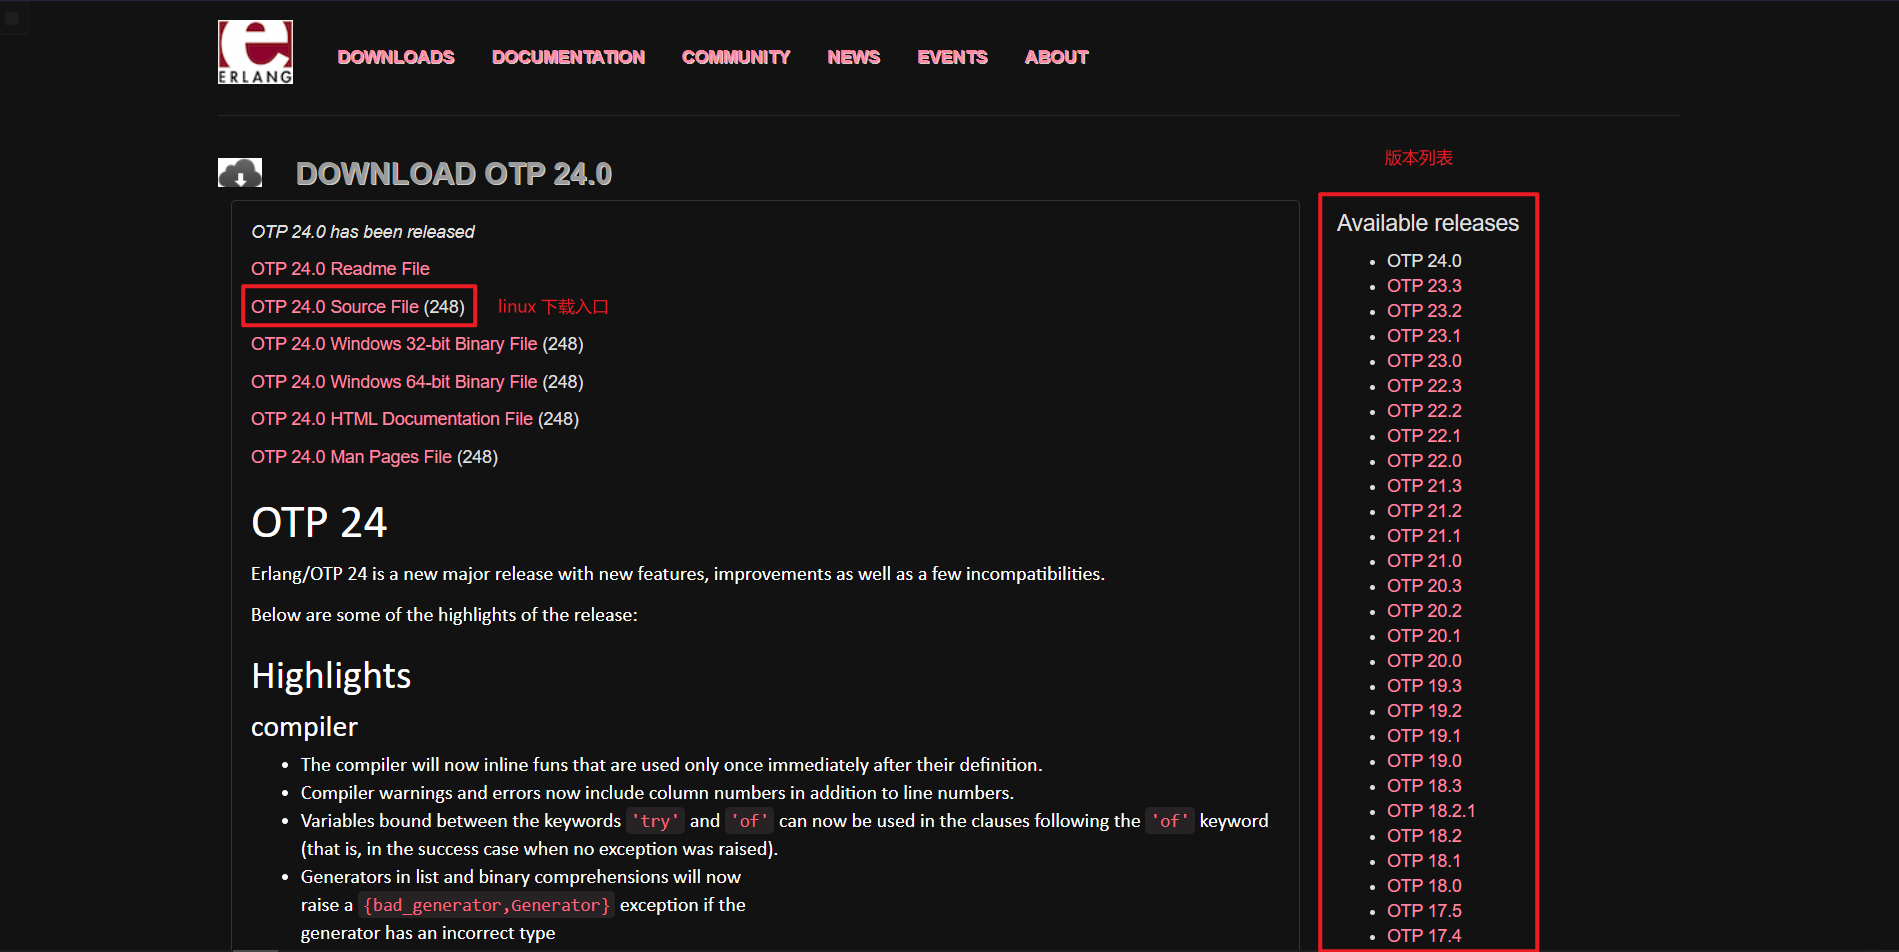Select OTP 17.4 release
This screenshot has width=1899, height=952.
(1424, 936)
